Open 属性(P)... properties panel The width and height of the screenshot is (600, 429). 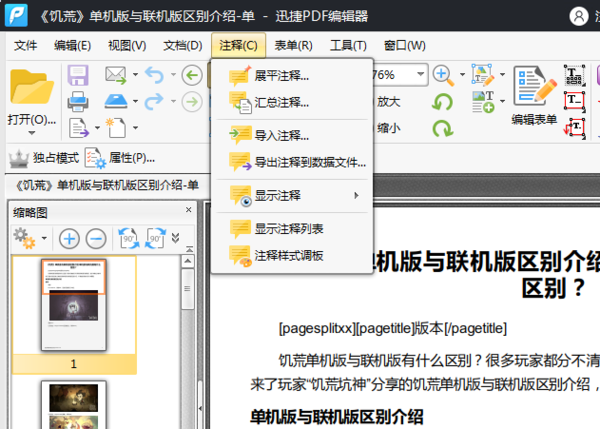click(120, 158)
